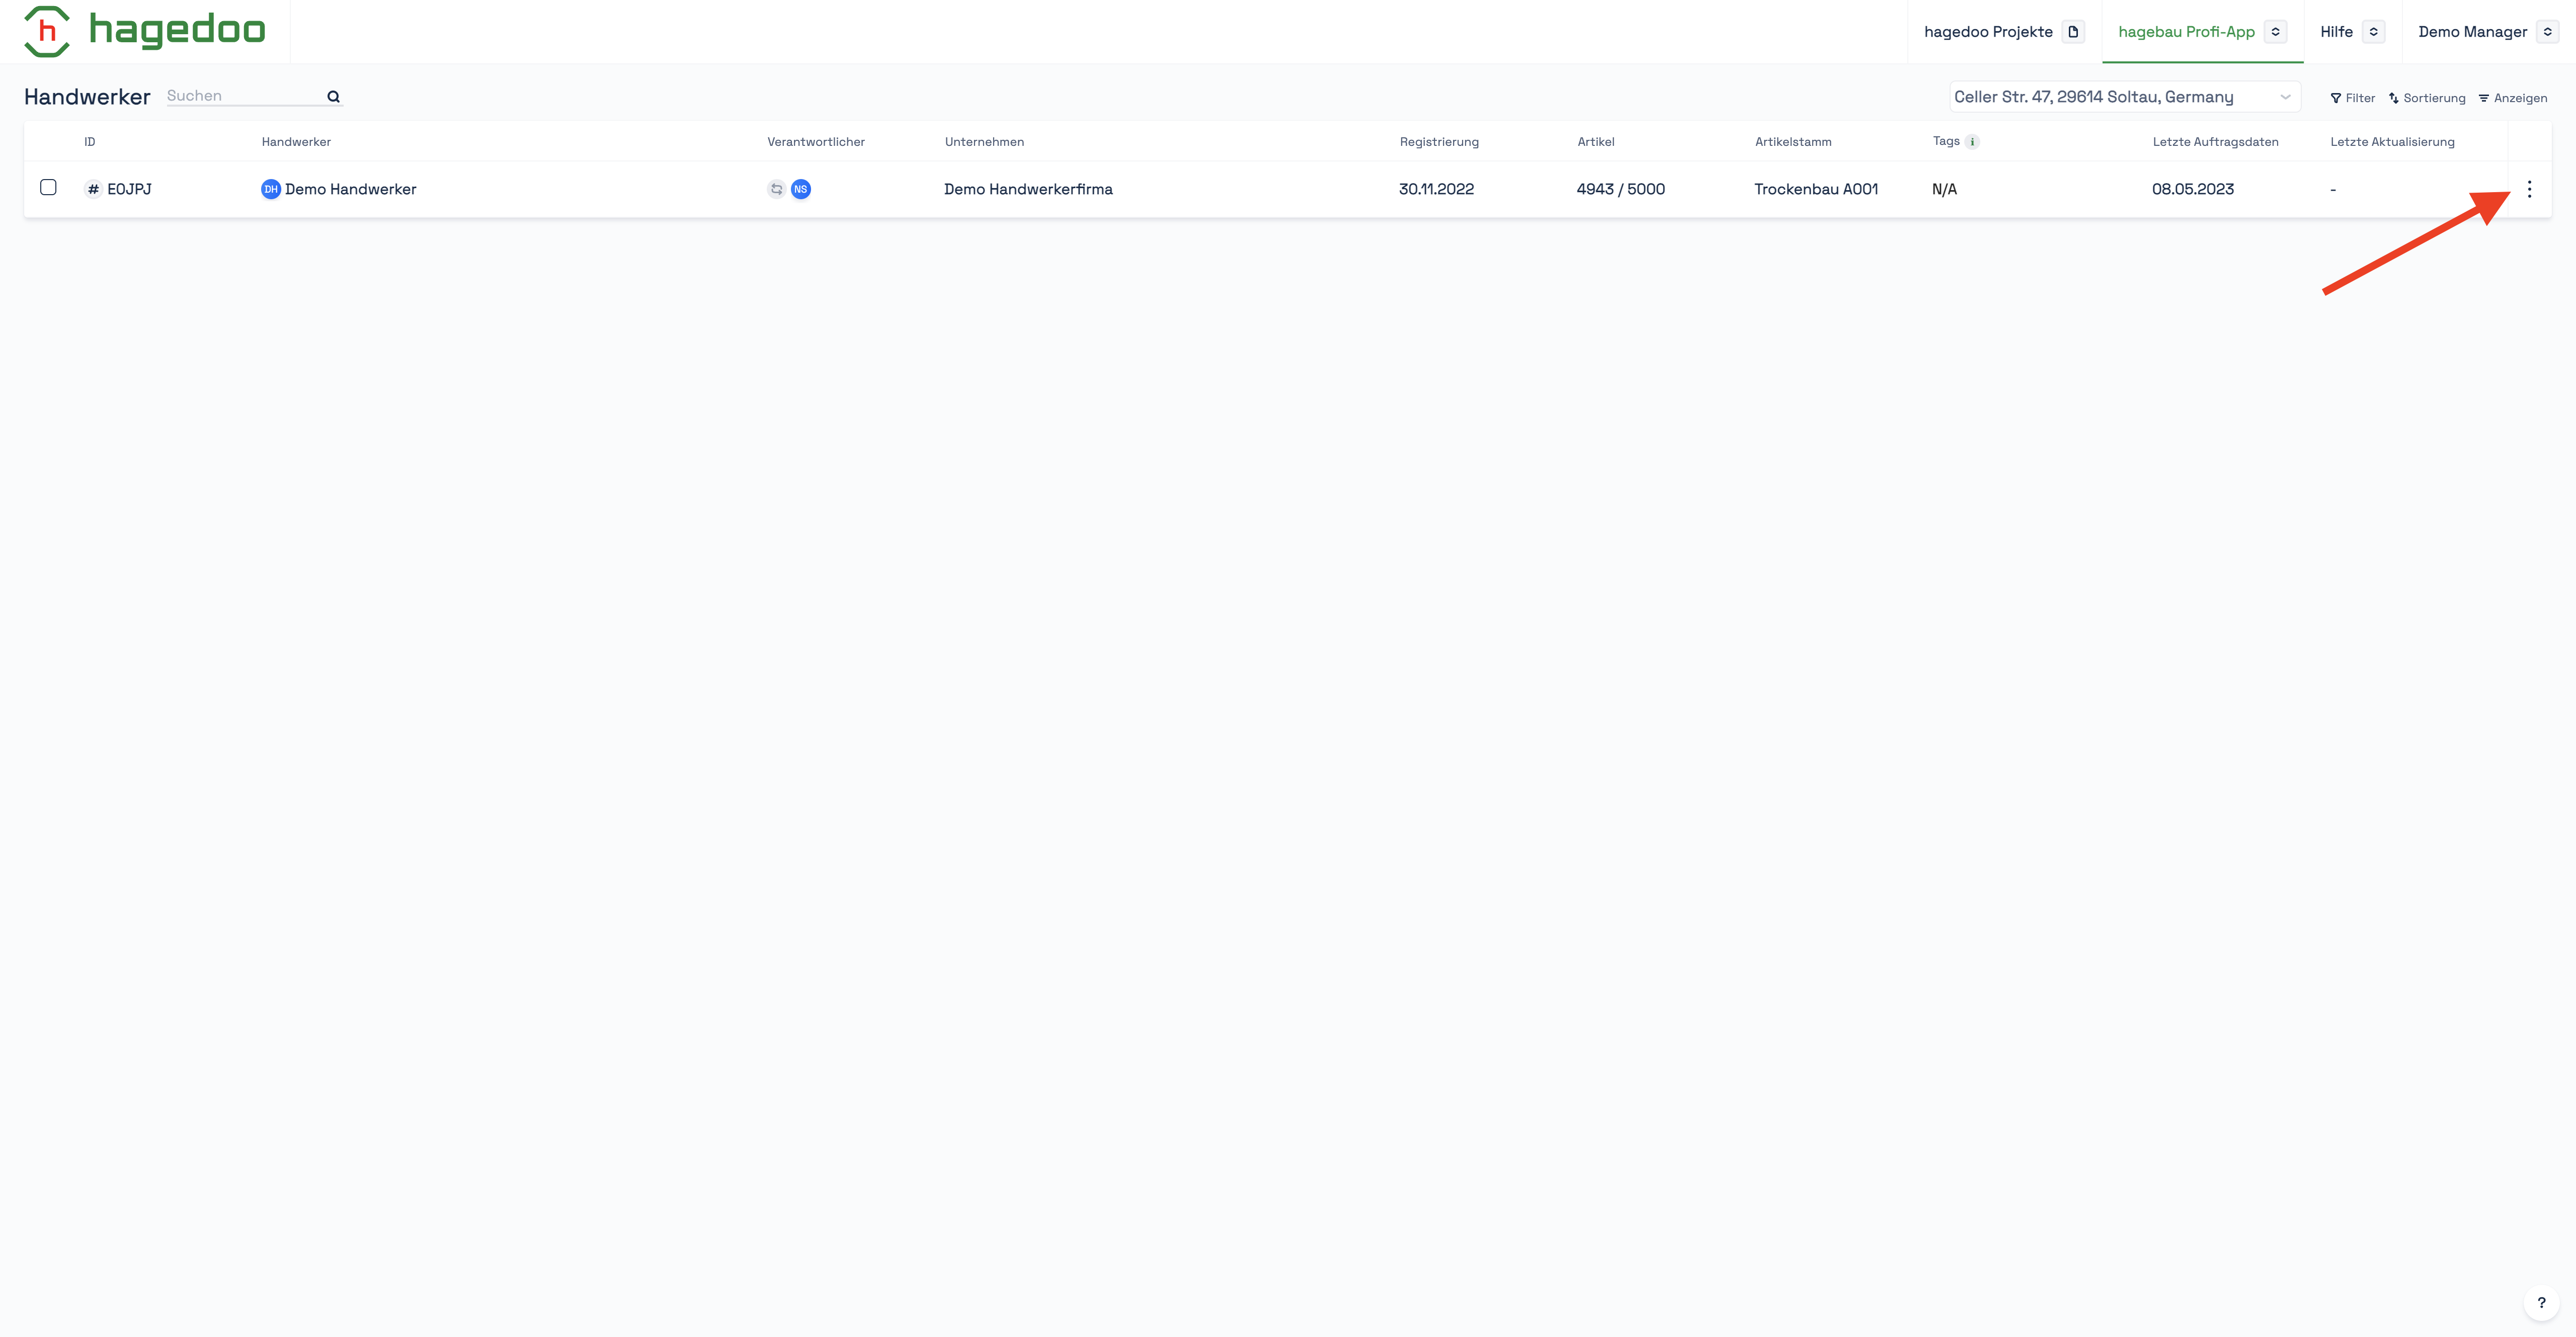This screenshot has height=1337, width=2576.
Task: Click the DH avatar badge
Action: point(270,189)
